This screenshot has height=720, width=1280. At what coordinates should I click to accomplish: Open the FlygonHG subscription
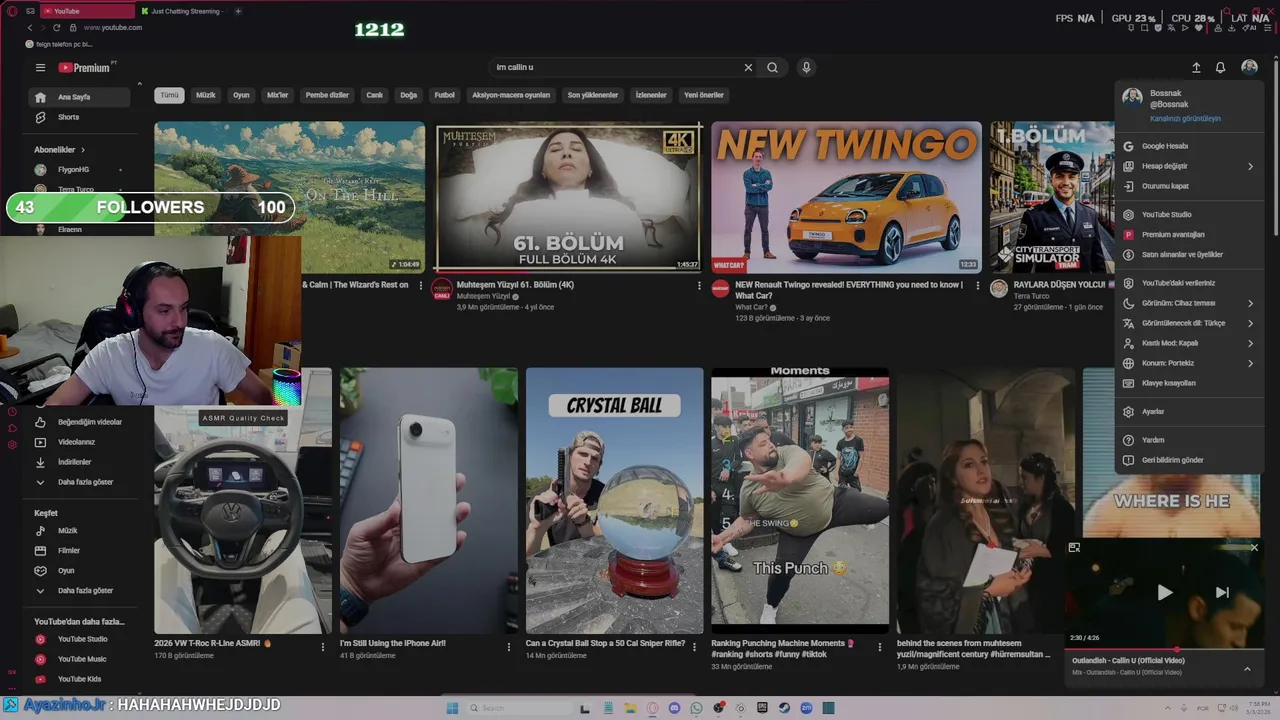[78, 170]
